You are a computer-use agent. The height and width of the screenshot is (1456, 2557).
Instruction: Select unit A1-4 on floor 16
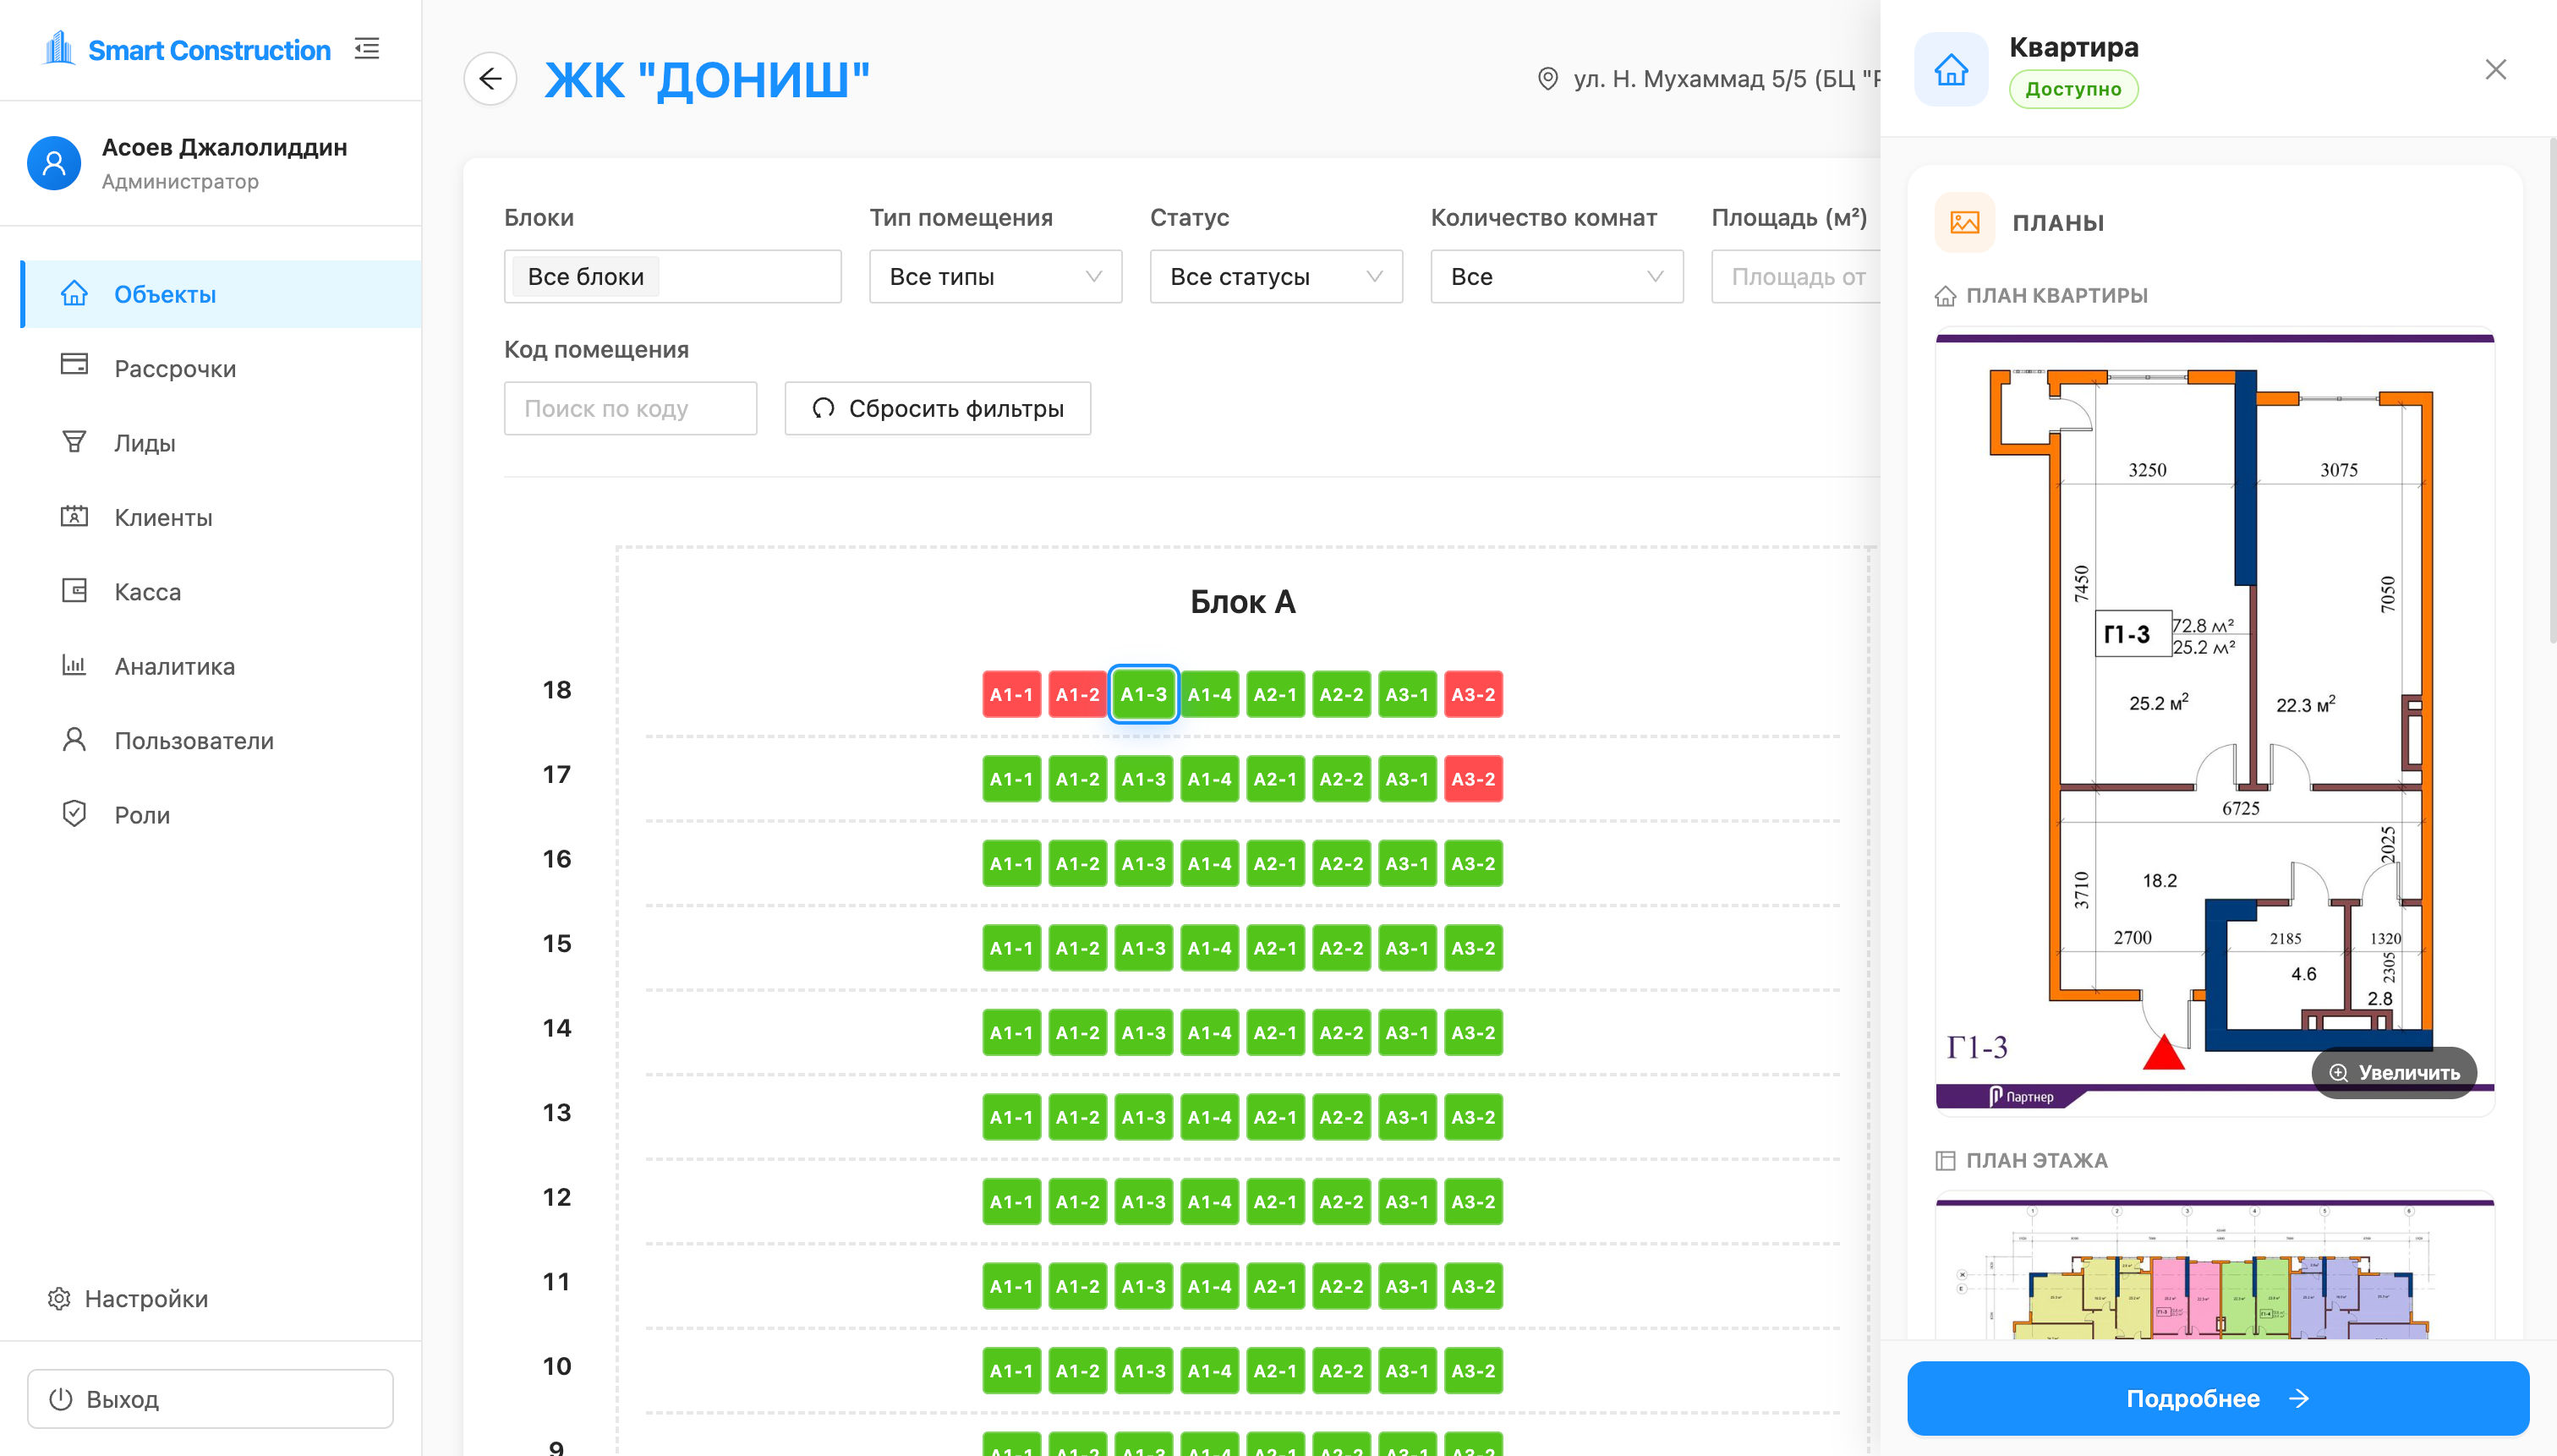pyautogui.click(x=1209, y=863)
